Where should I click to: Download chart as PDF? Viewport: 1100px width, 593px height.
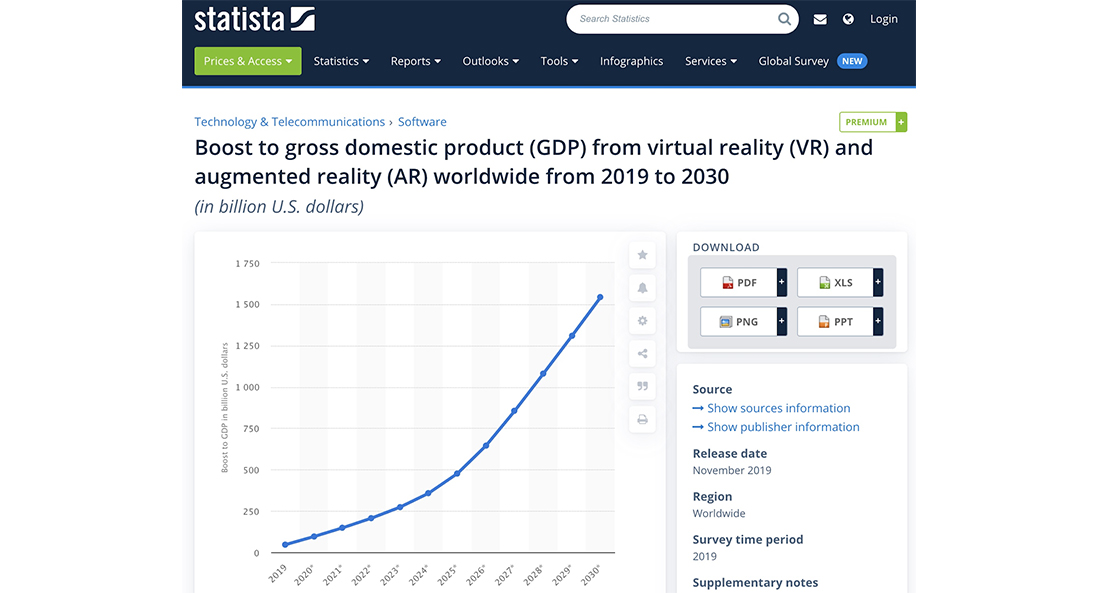coord(738,283)
